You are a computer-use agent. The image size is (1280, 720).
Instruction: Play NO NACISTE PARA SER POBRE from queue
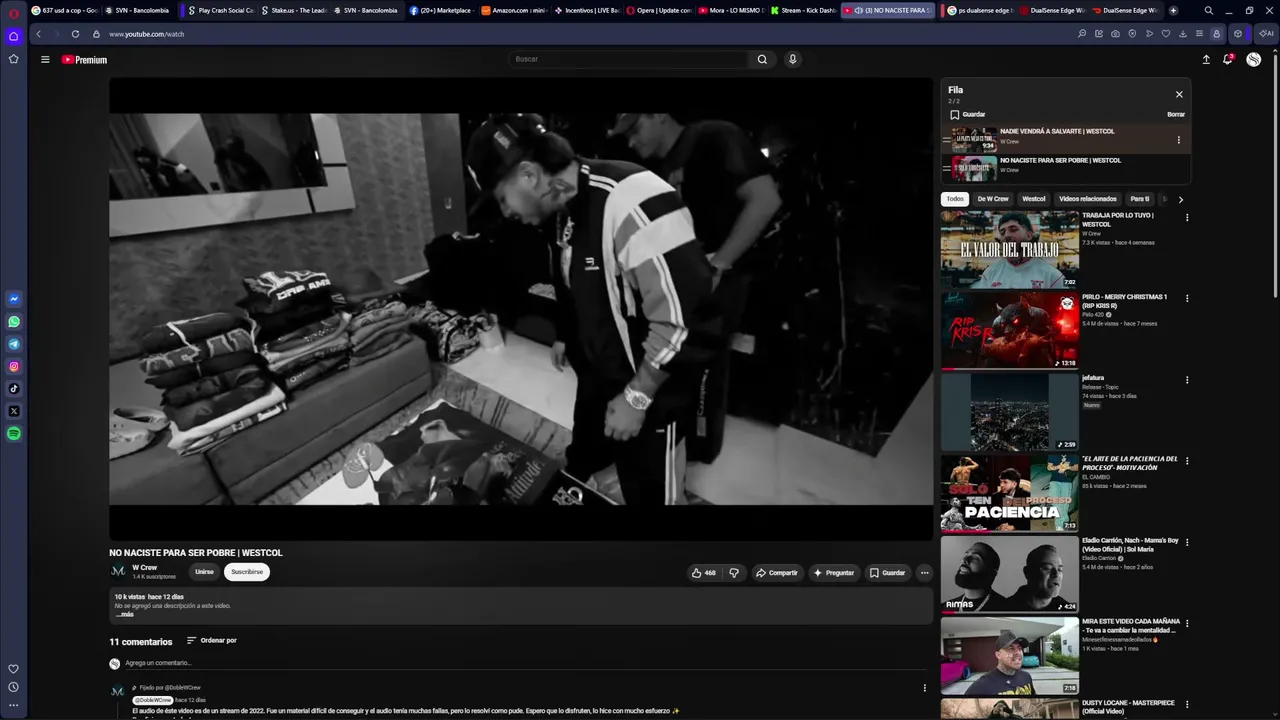1066,168
